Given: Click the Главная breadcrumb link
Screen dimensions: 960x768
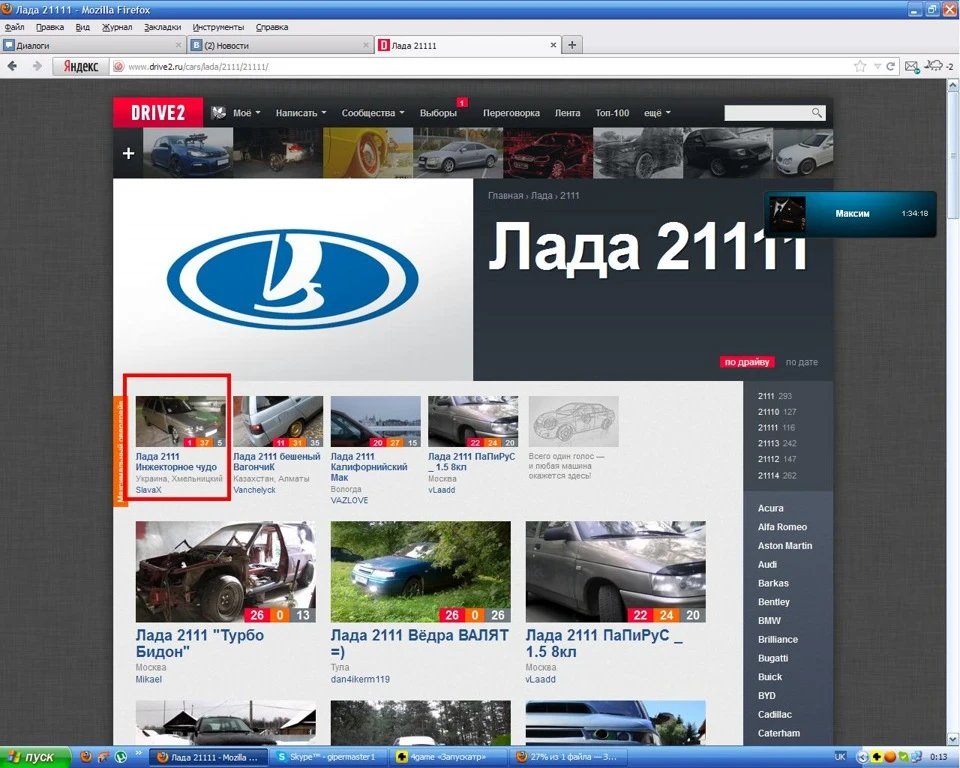Looking at the screenshot, I should click(x=505, y=195).
